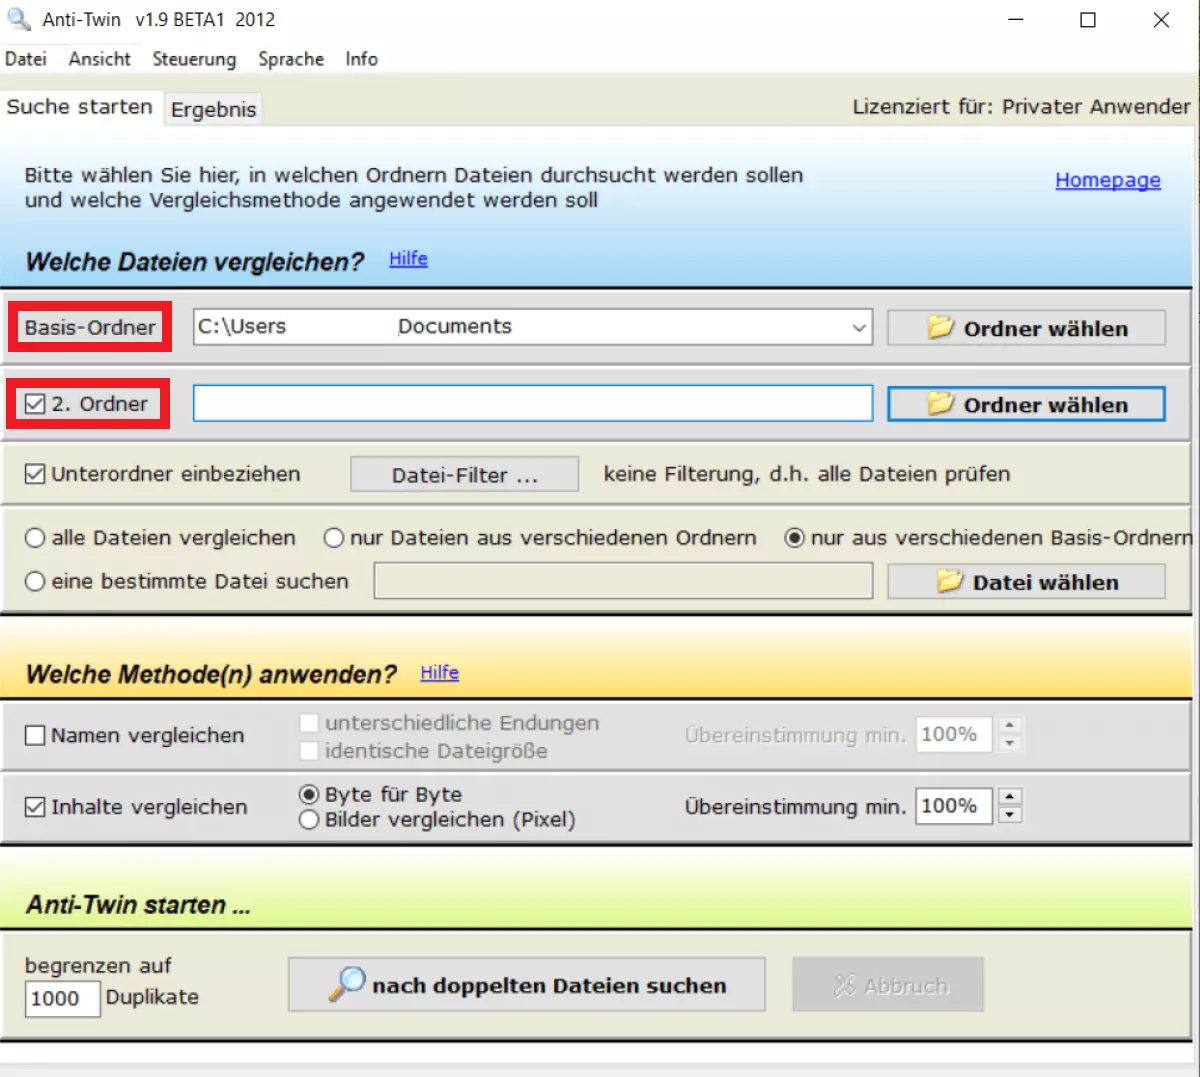1200x1077 pixels.
Task: Select Byte für Byte comparison
Action: [309, 795]
